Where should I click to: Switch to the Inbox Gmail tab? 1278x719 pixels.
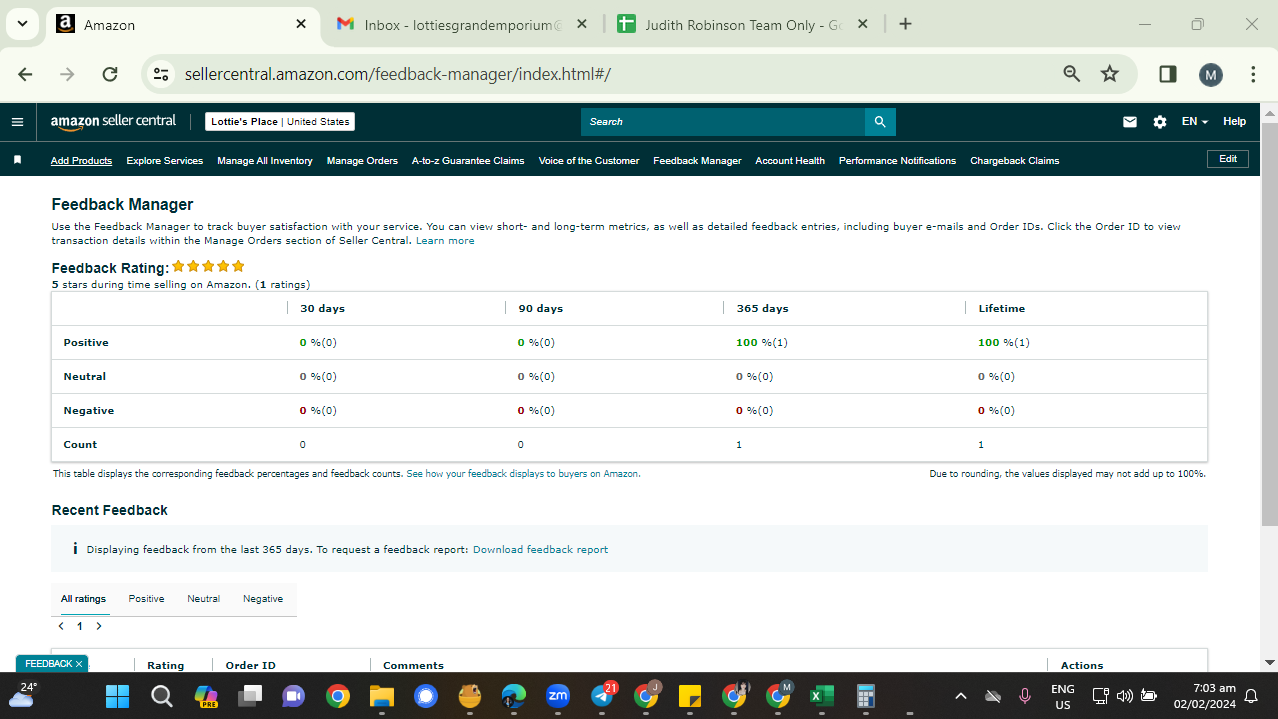[x=462, y=24]
